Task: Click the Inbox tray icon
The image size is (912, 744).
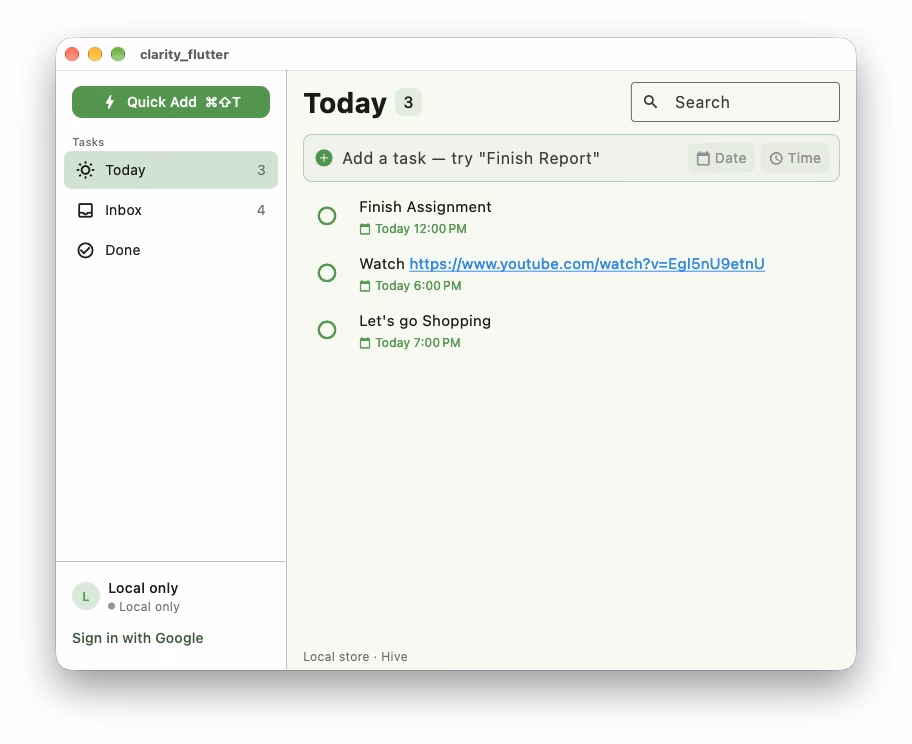Action: coord(86,210)
